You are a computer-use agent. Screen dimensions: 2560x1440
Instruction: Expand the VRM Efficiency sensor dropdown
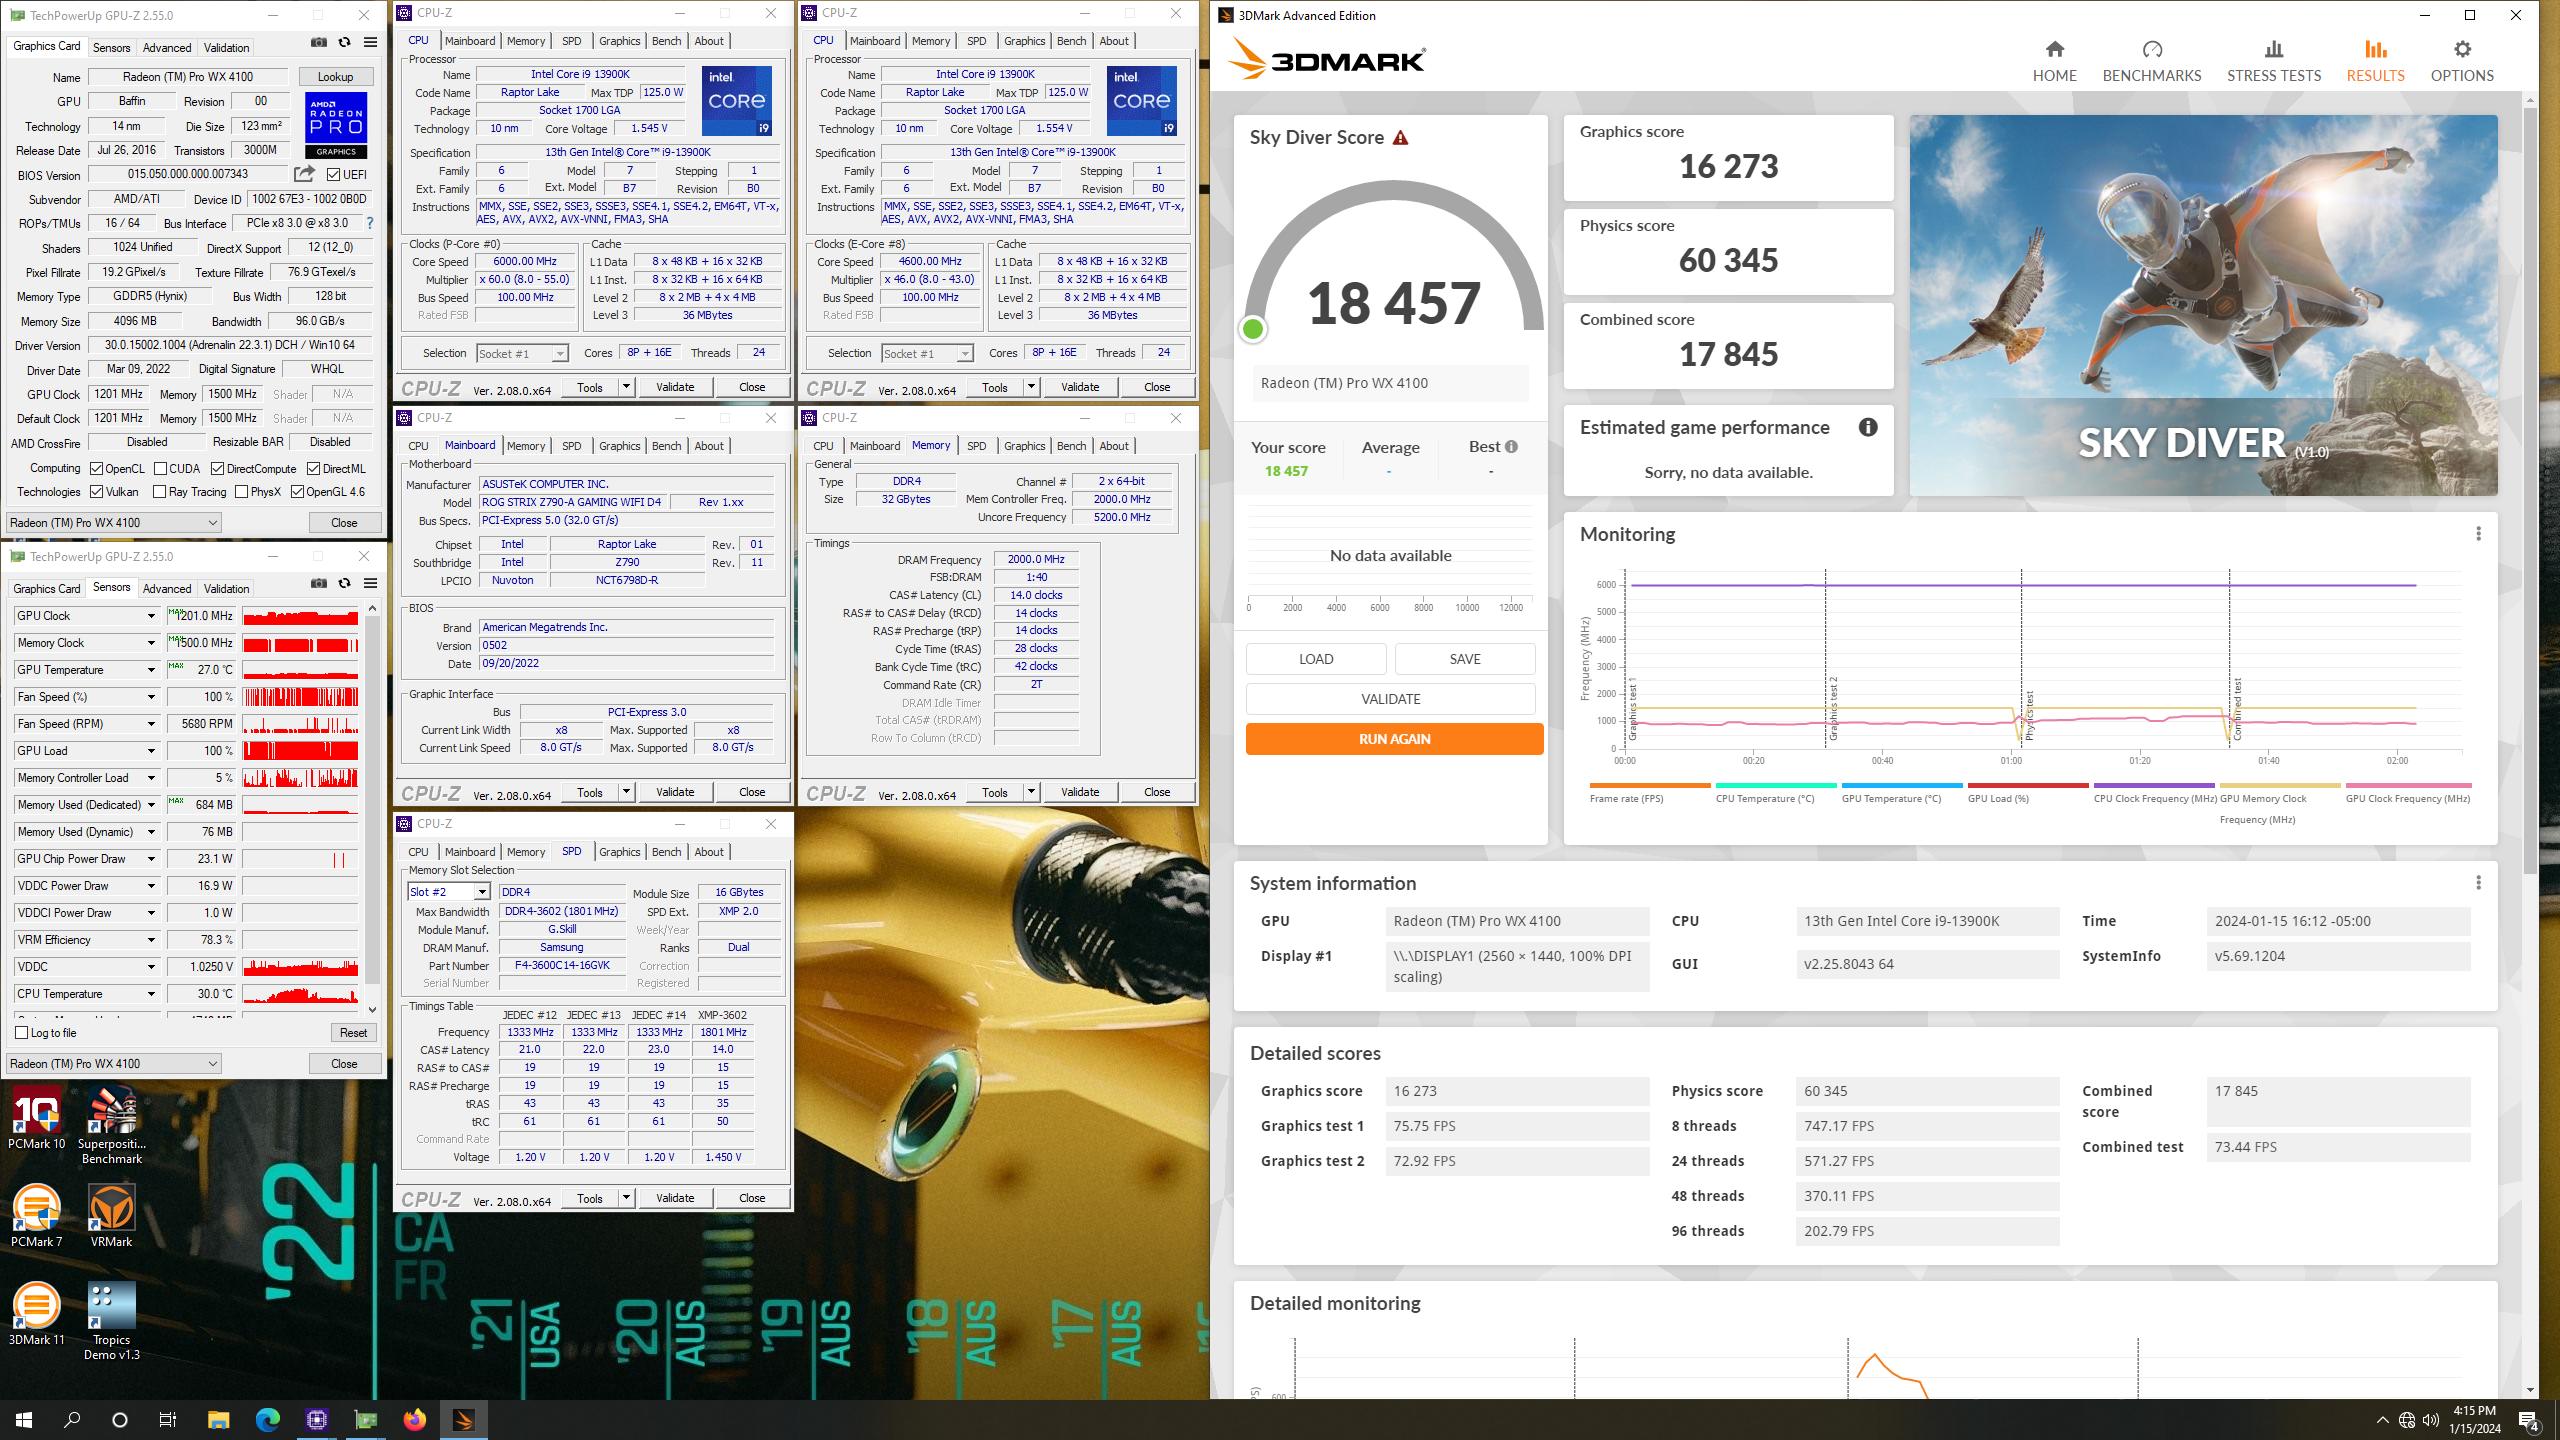[x=151, y=940]
